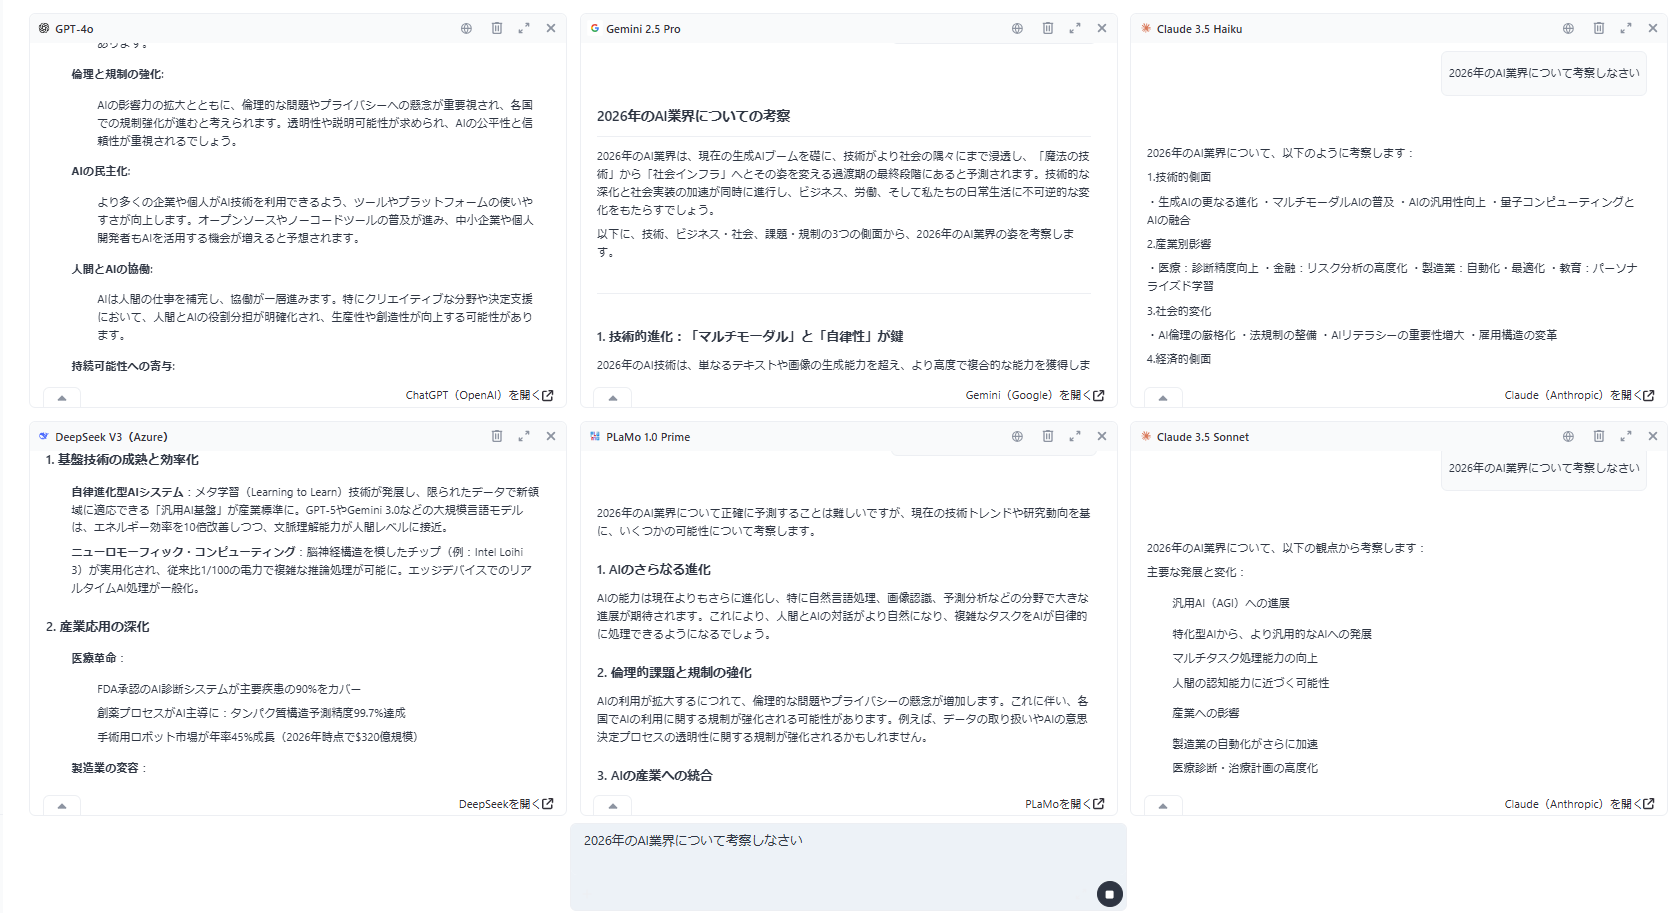Select the Claude 3.5 Haiku model title

(x=1199, y=29)
